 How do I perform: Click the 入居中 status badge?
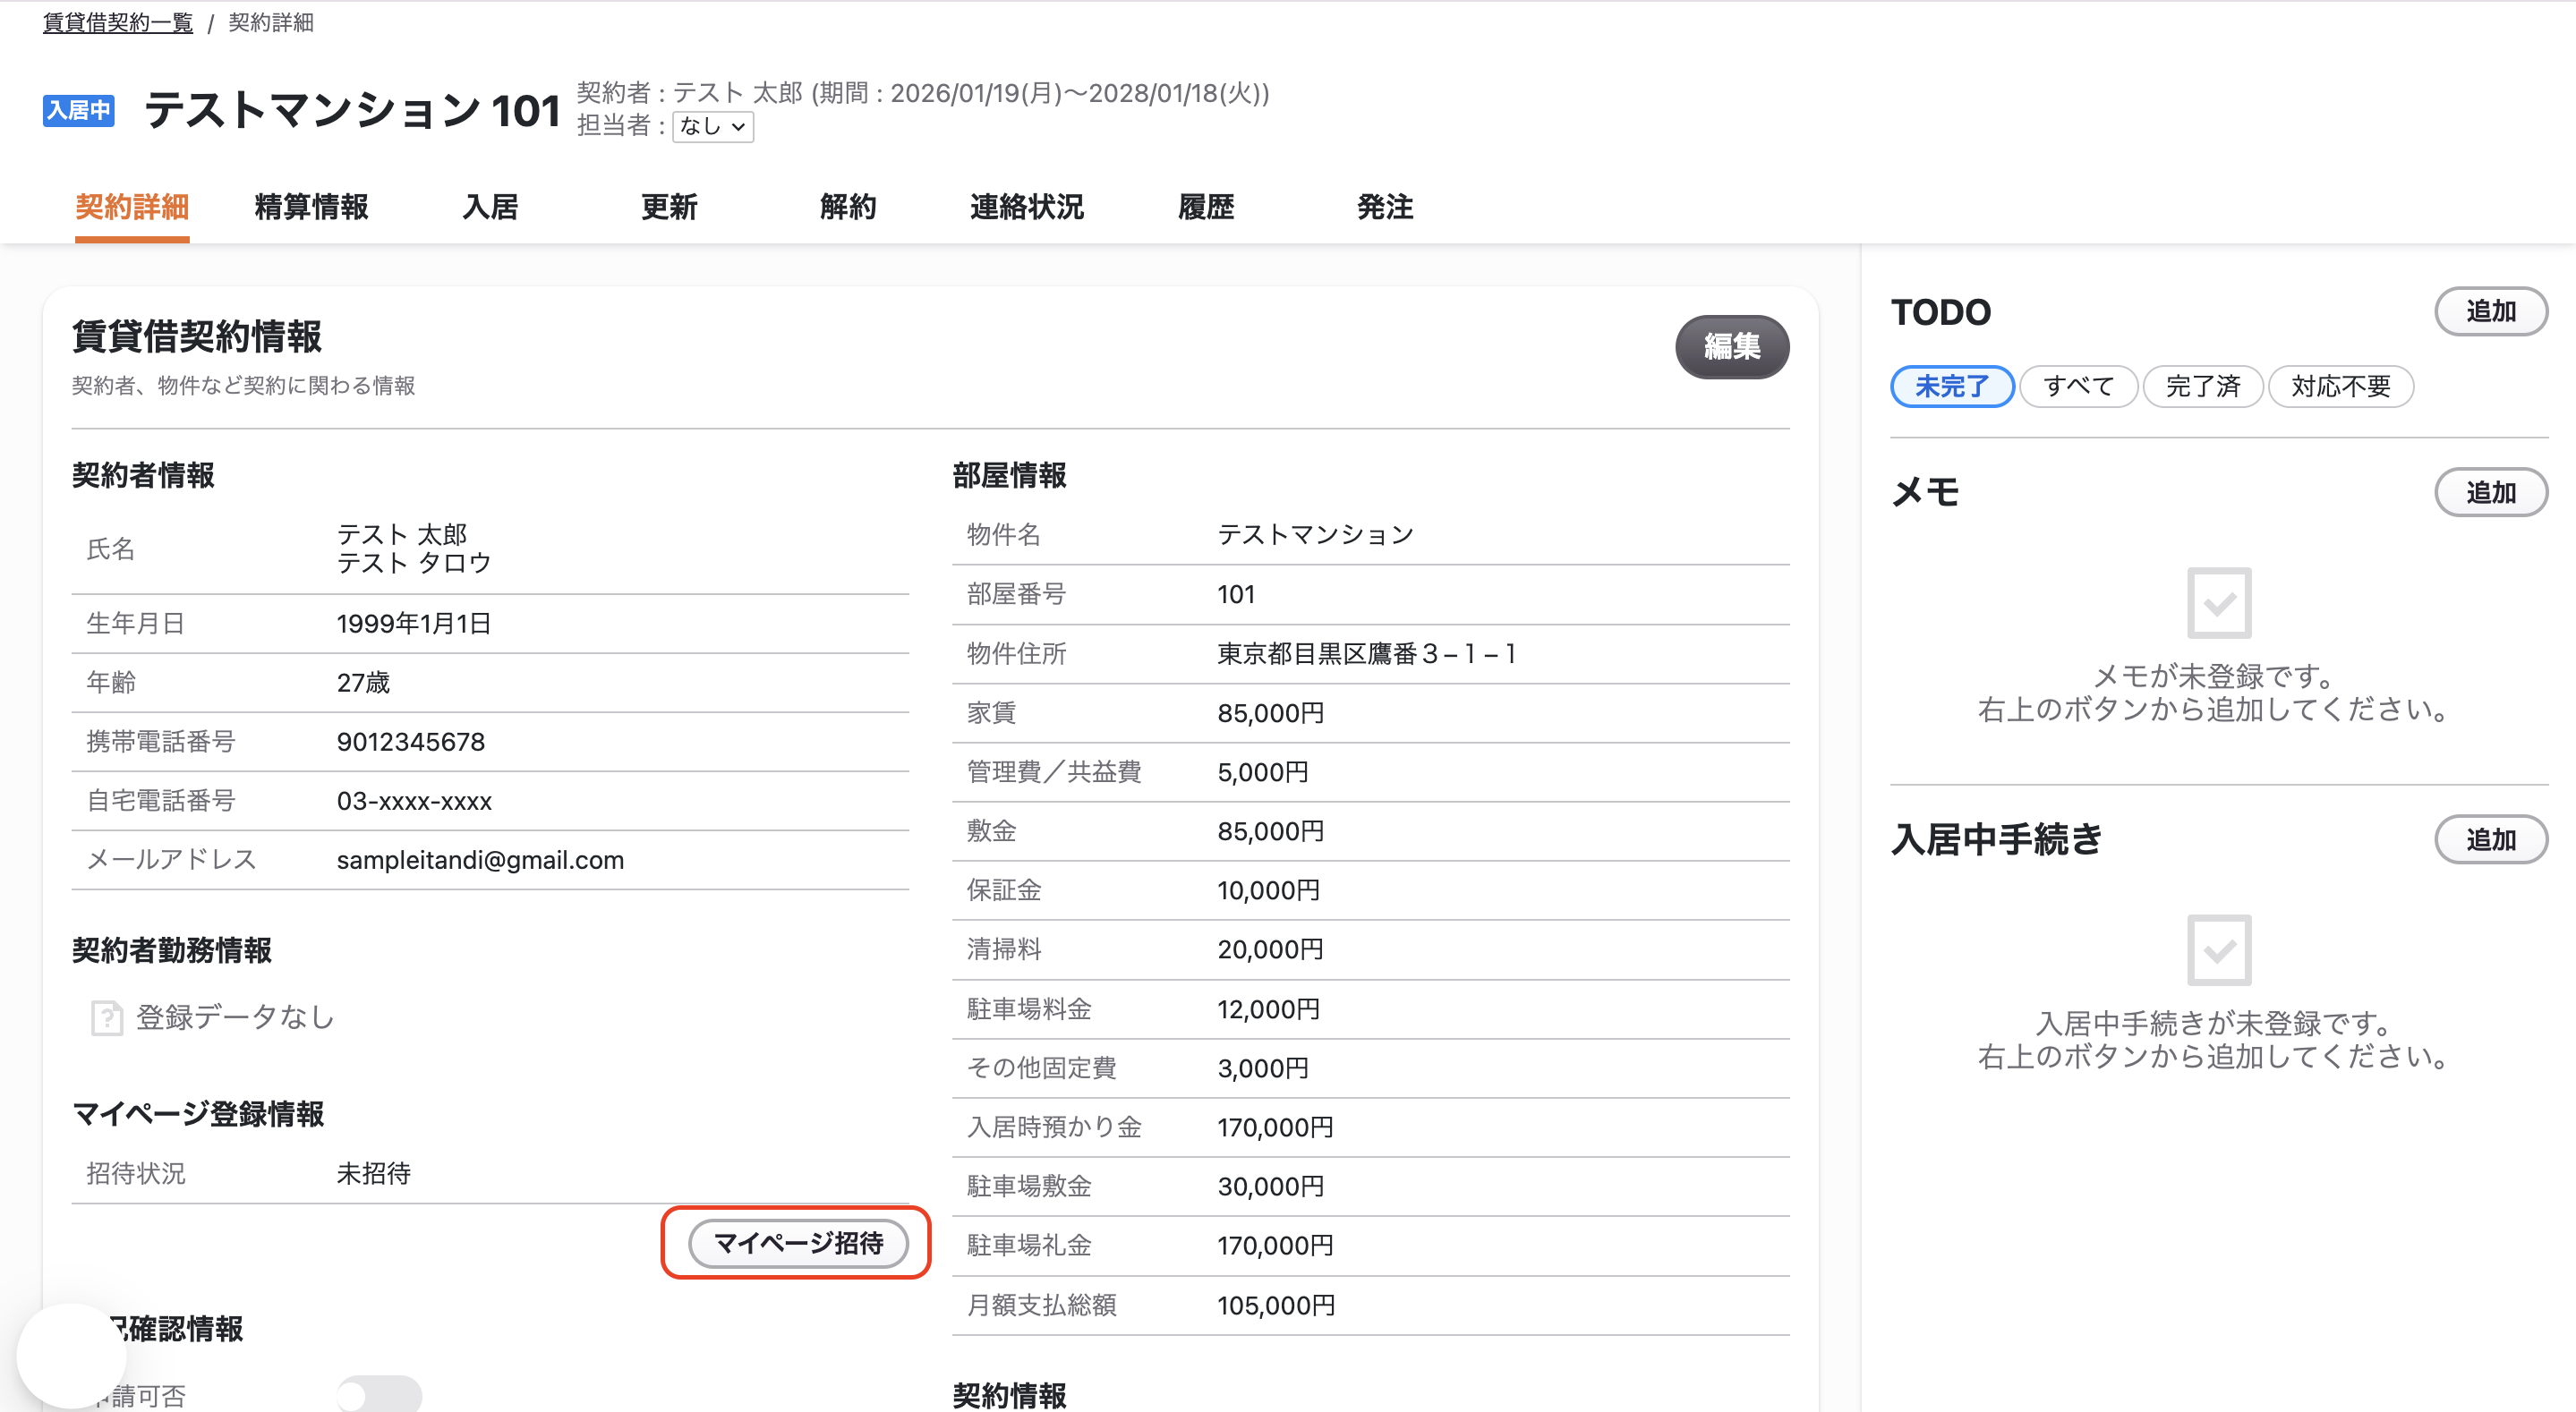click(79, 110)
